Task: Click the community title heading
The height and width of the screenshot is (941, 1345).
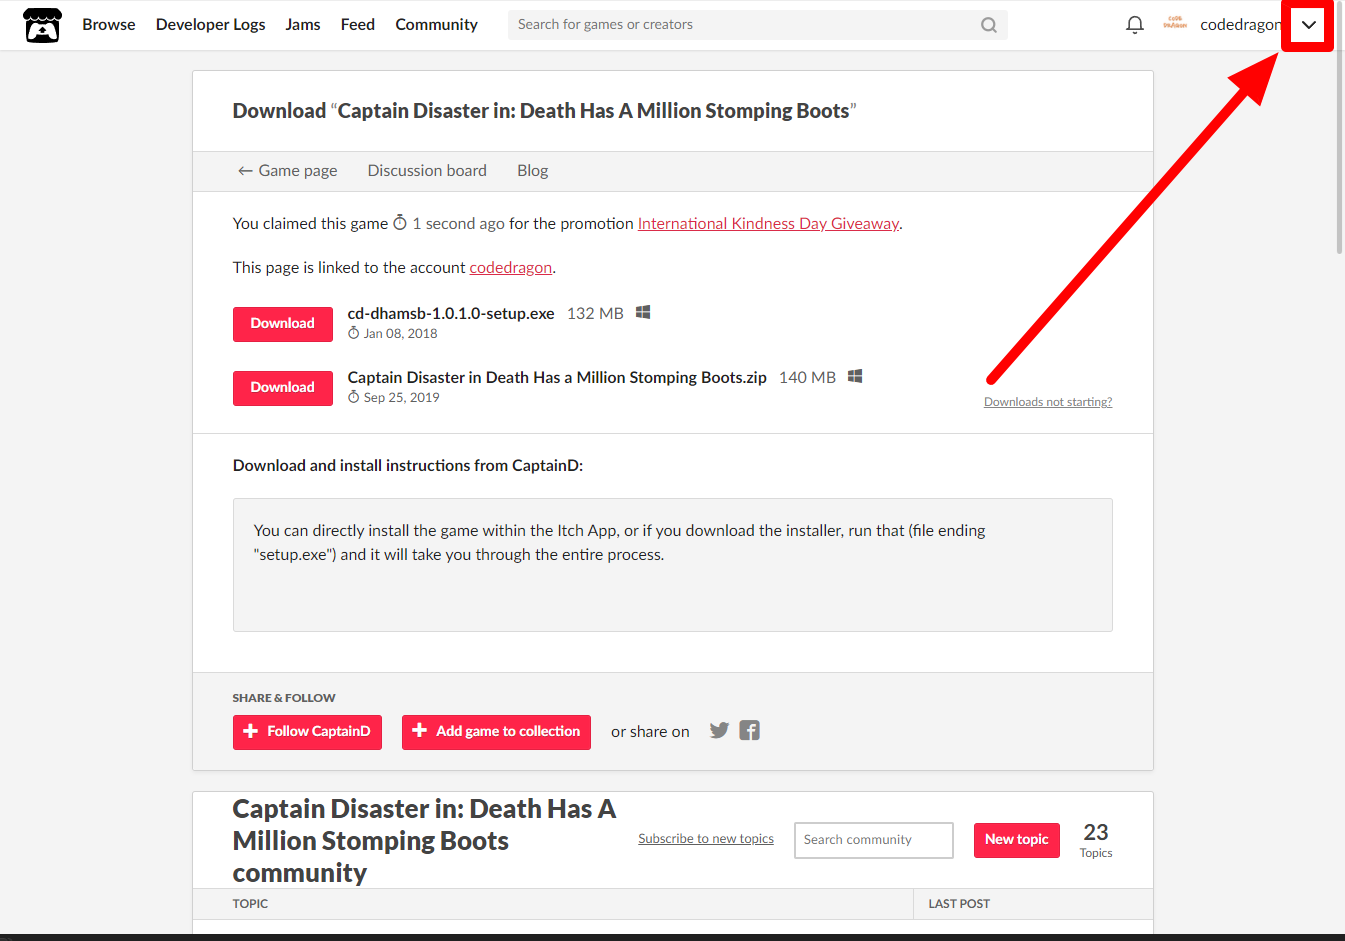Action: click(425, 841)
